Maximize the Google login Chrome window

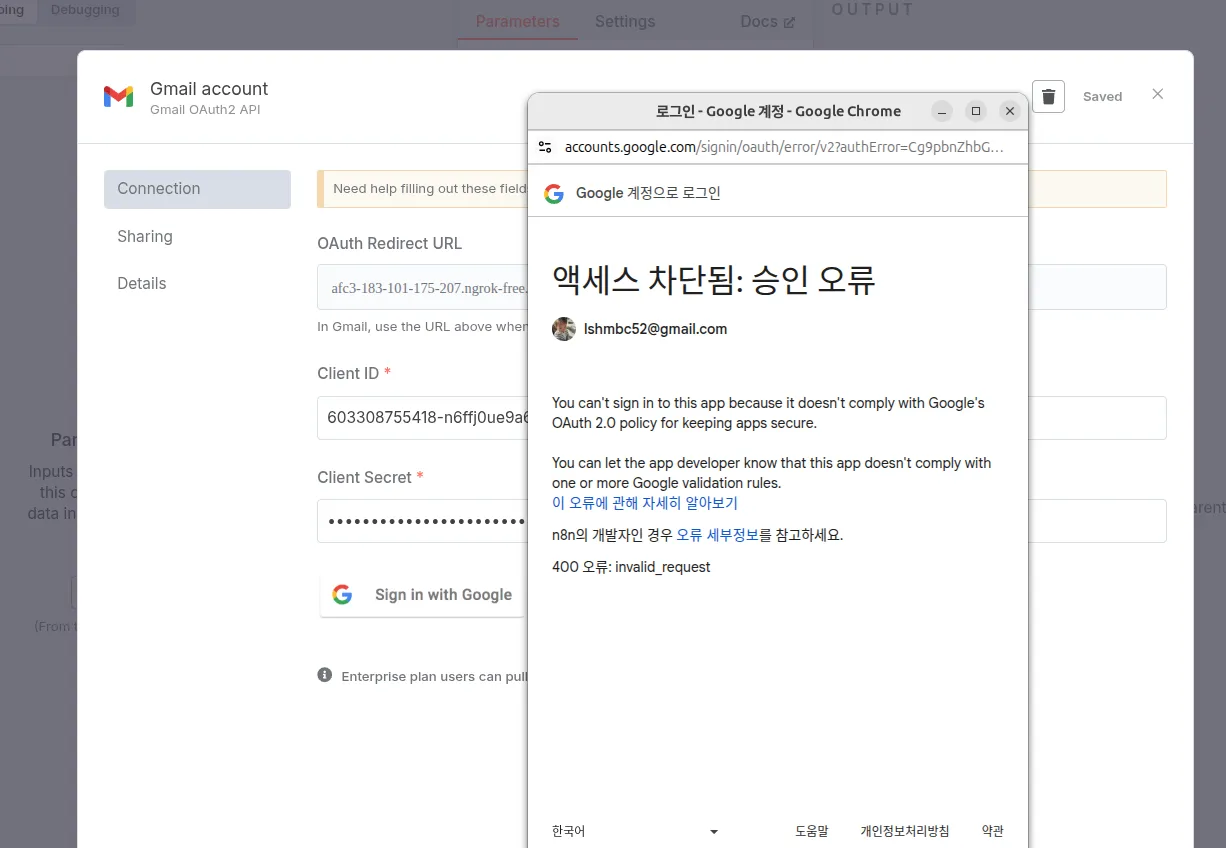(x=976, y=111)
